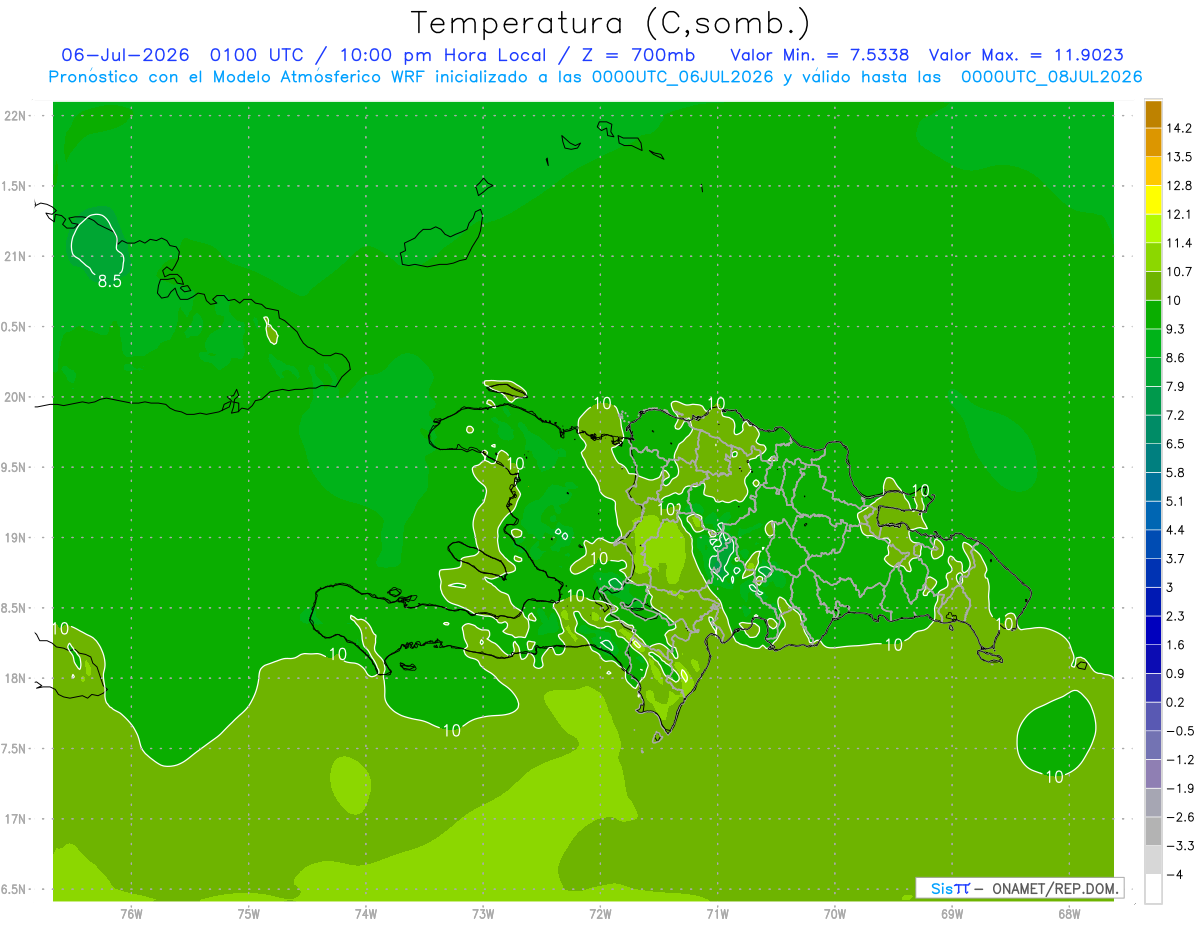Pick the swatch between 10.7 and 11.4
1200x927 pixels.
pyautogui.click(x=1153, y=257)
